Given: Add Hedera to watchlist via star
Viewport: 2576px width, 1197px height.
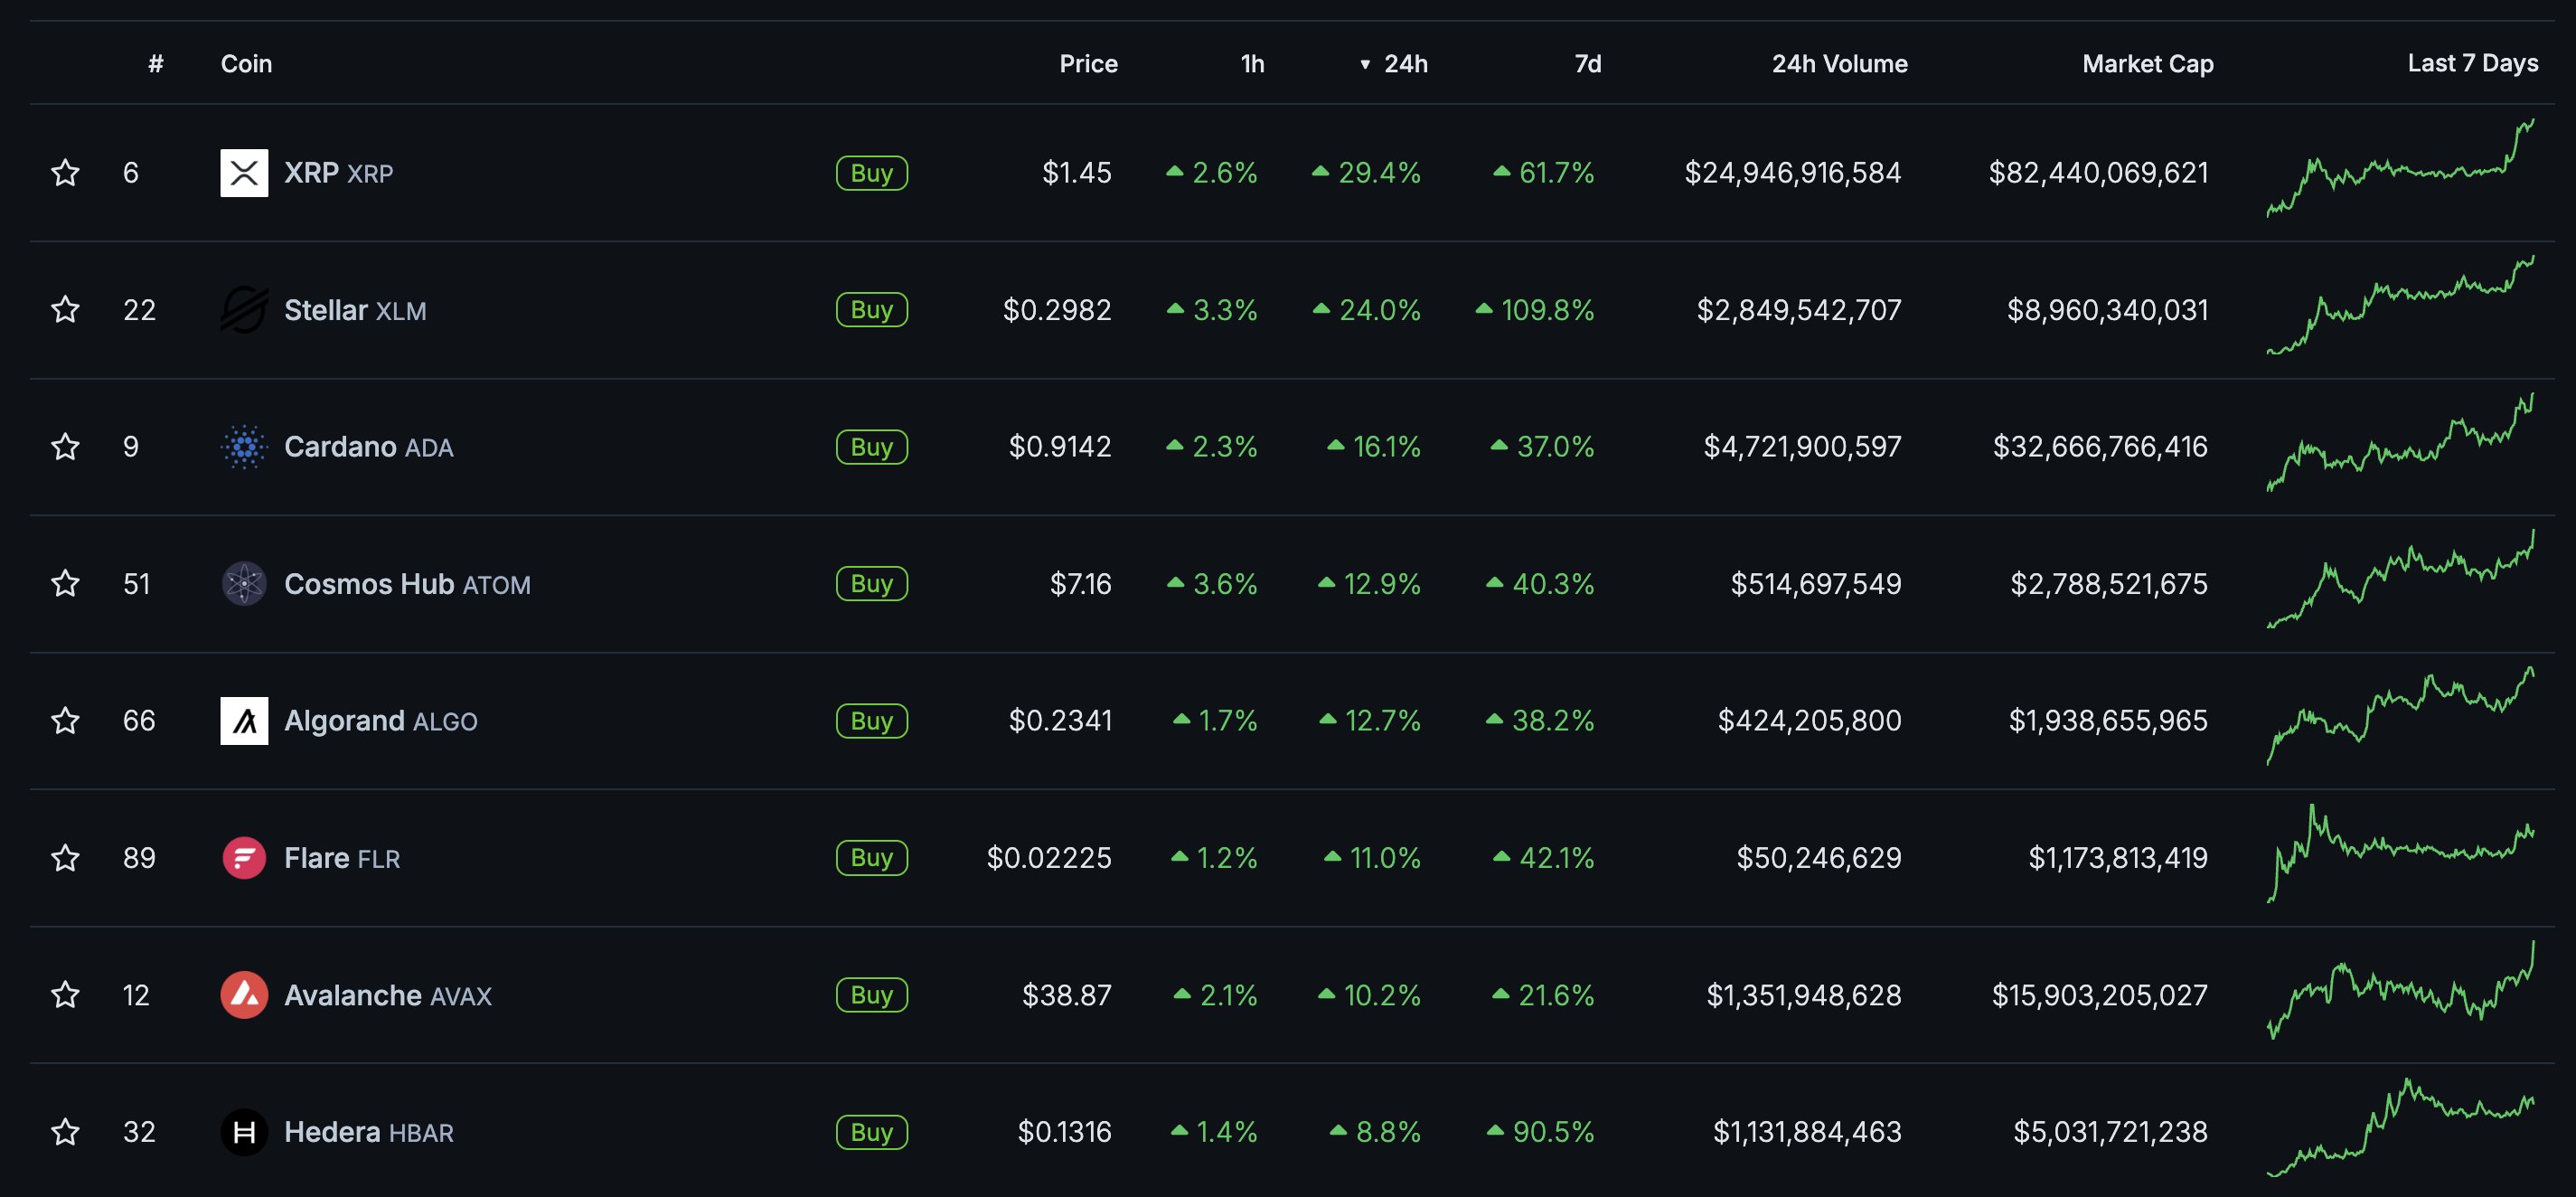Looking at the screenshot, I should 66,1132.
